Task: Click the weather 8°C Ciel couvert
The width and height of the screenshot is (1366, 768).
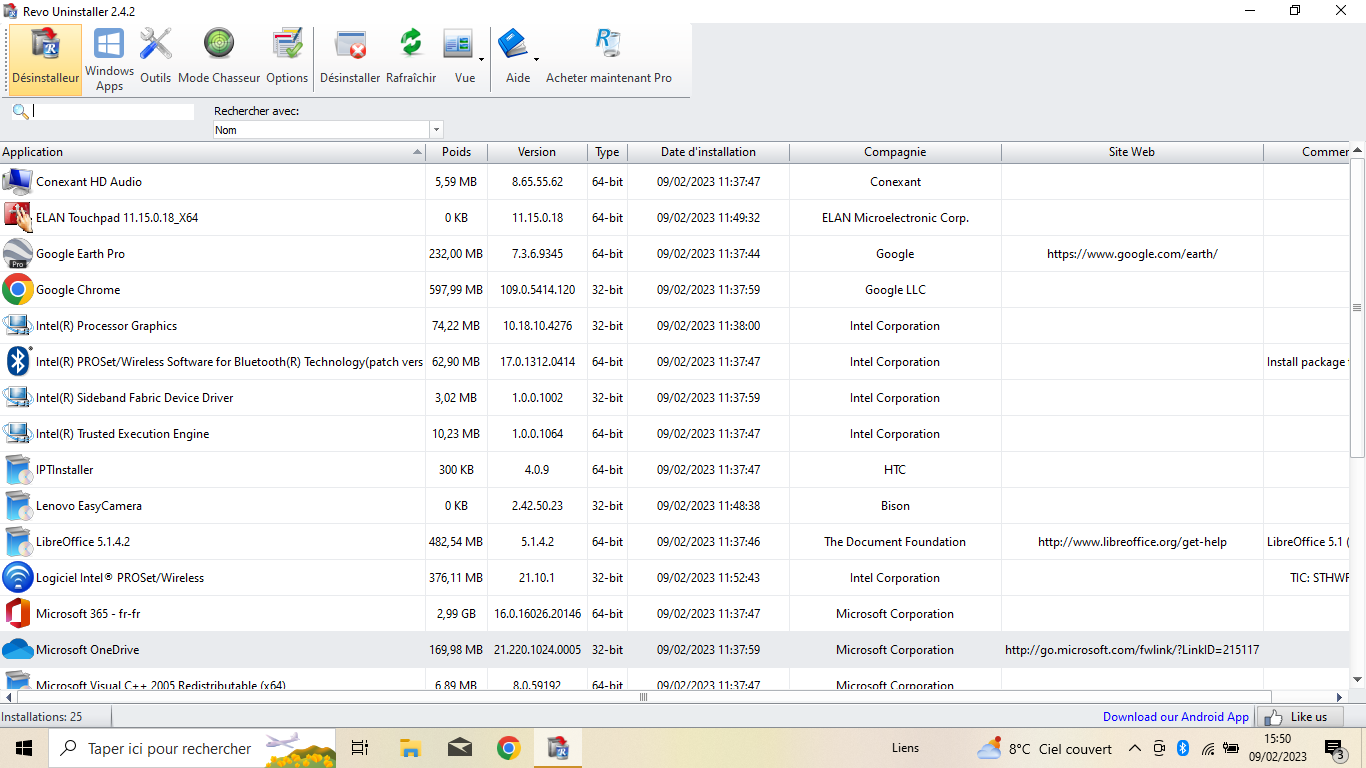Action: point(1045,748)
